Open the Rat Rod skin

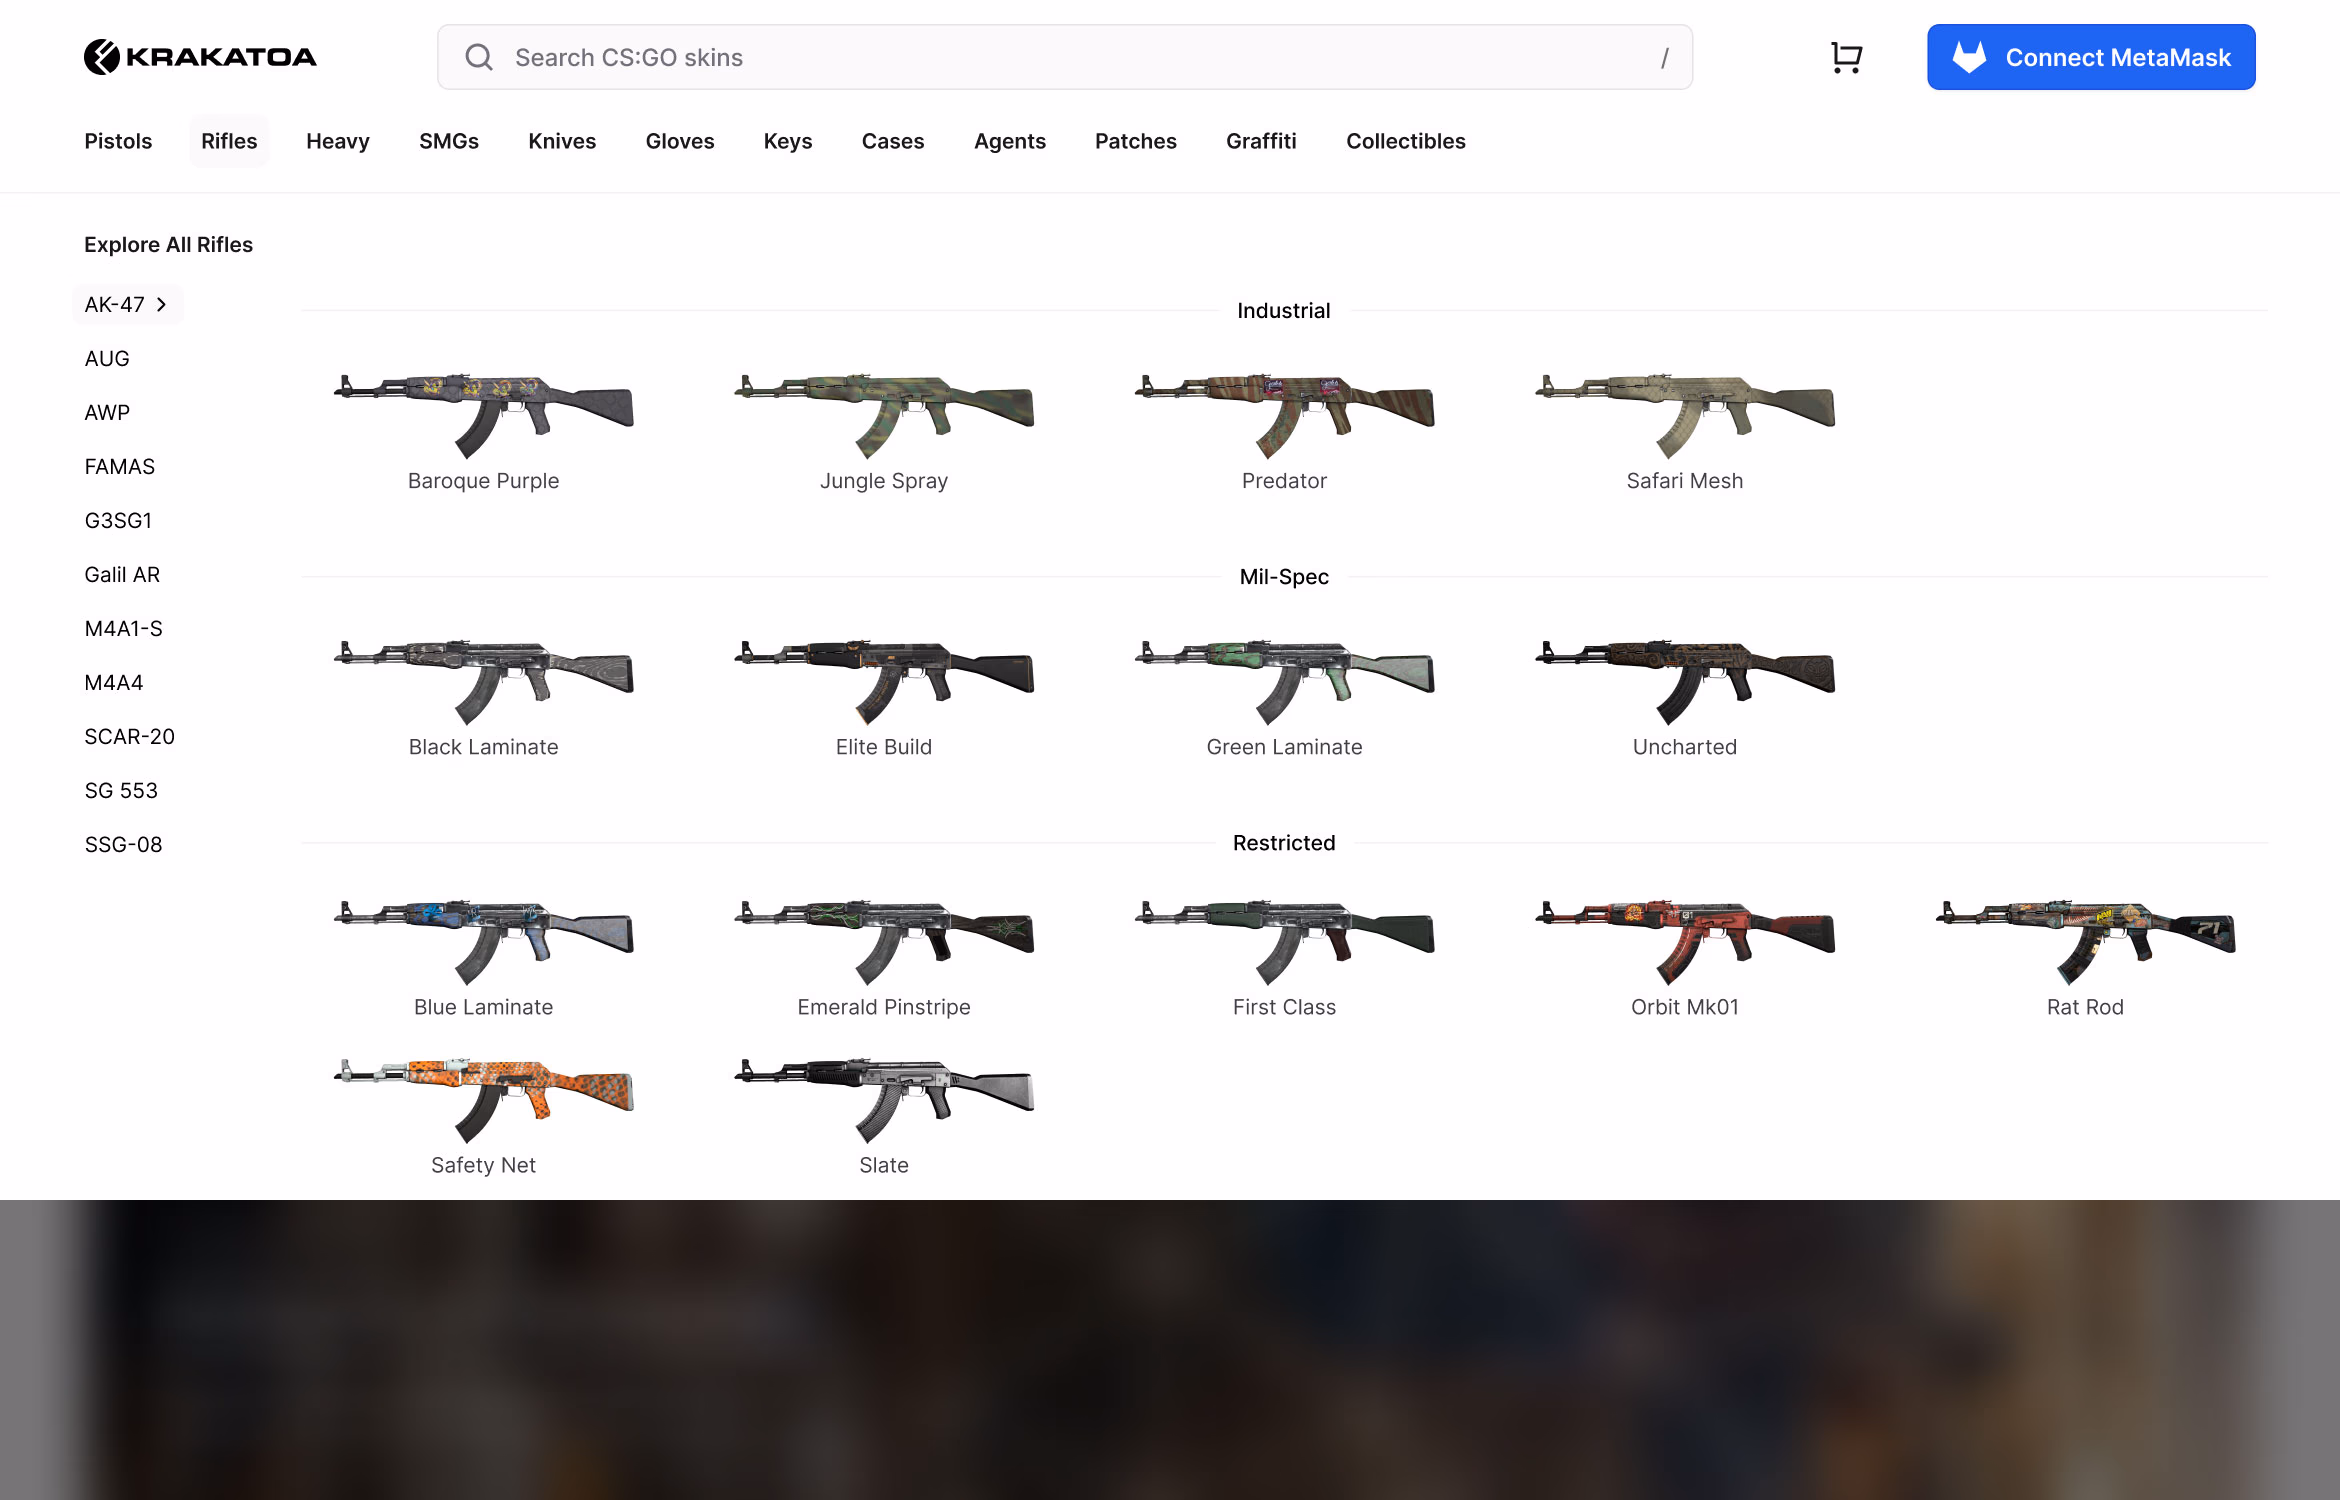click(2086, 945)
